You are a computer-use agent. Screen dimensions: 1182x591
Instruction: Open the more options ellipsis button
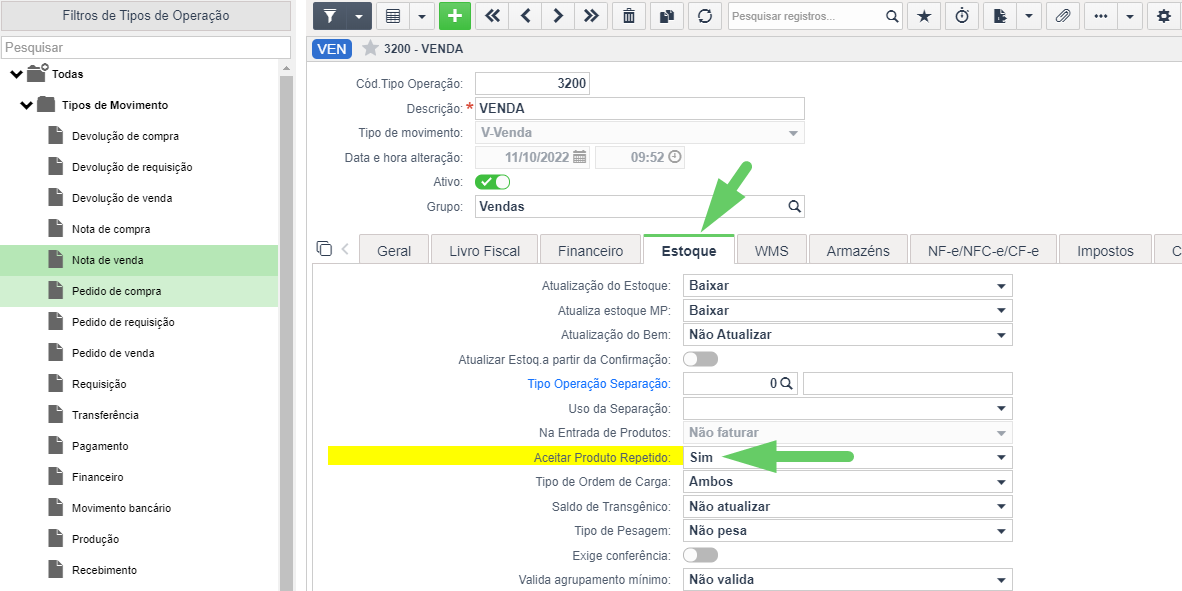click(1101, 16)
